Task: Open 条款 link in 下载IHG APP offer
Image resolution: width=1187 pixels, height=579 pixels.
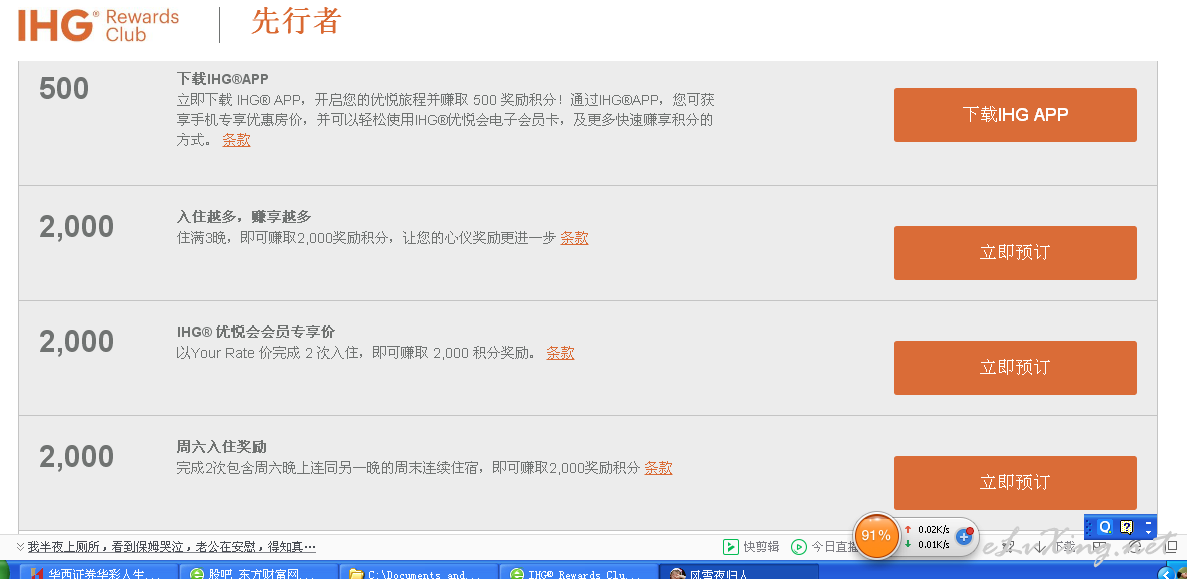Action: (x=236, y=140)
